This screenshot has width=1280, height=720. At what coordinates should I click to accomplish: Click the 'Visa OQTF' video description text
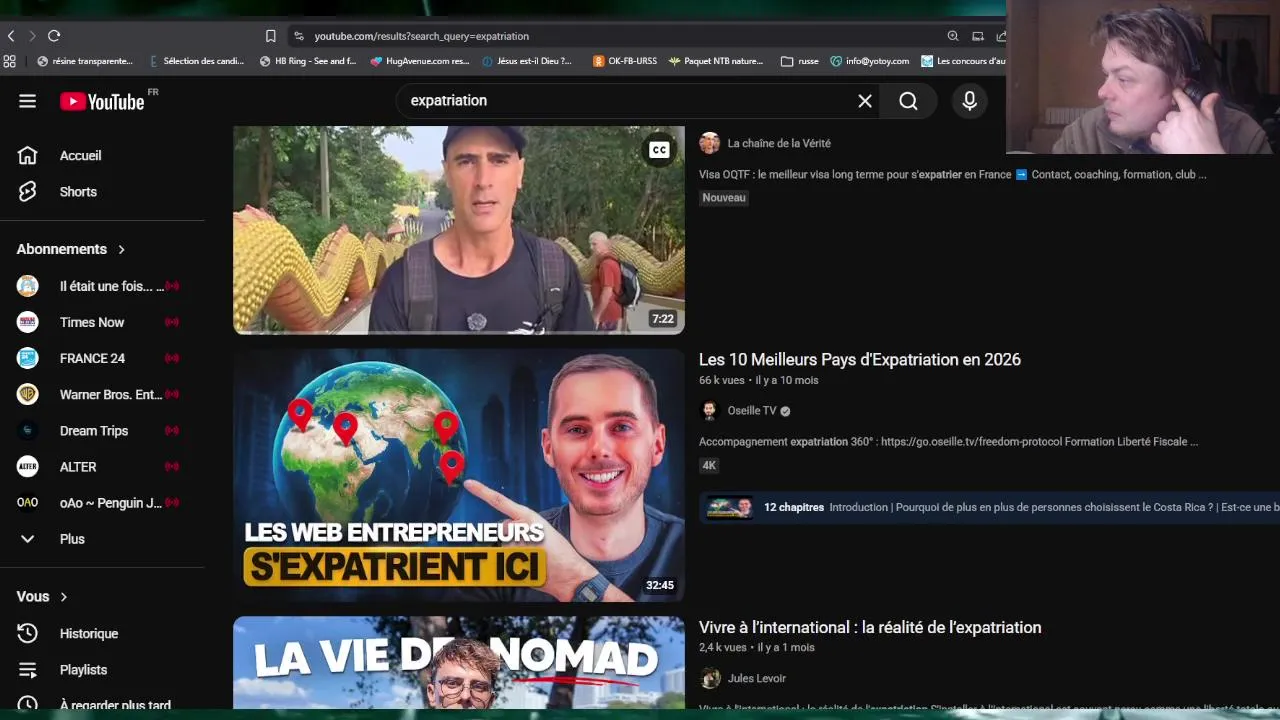(x=953, y=174)
